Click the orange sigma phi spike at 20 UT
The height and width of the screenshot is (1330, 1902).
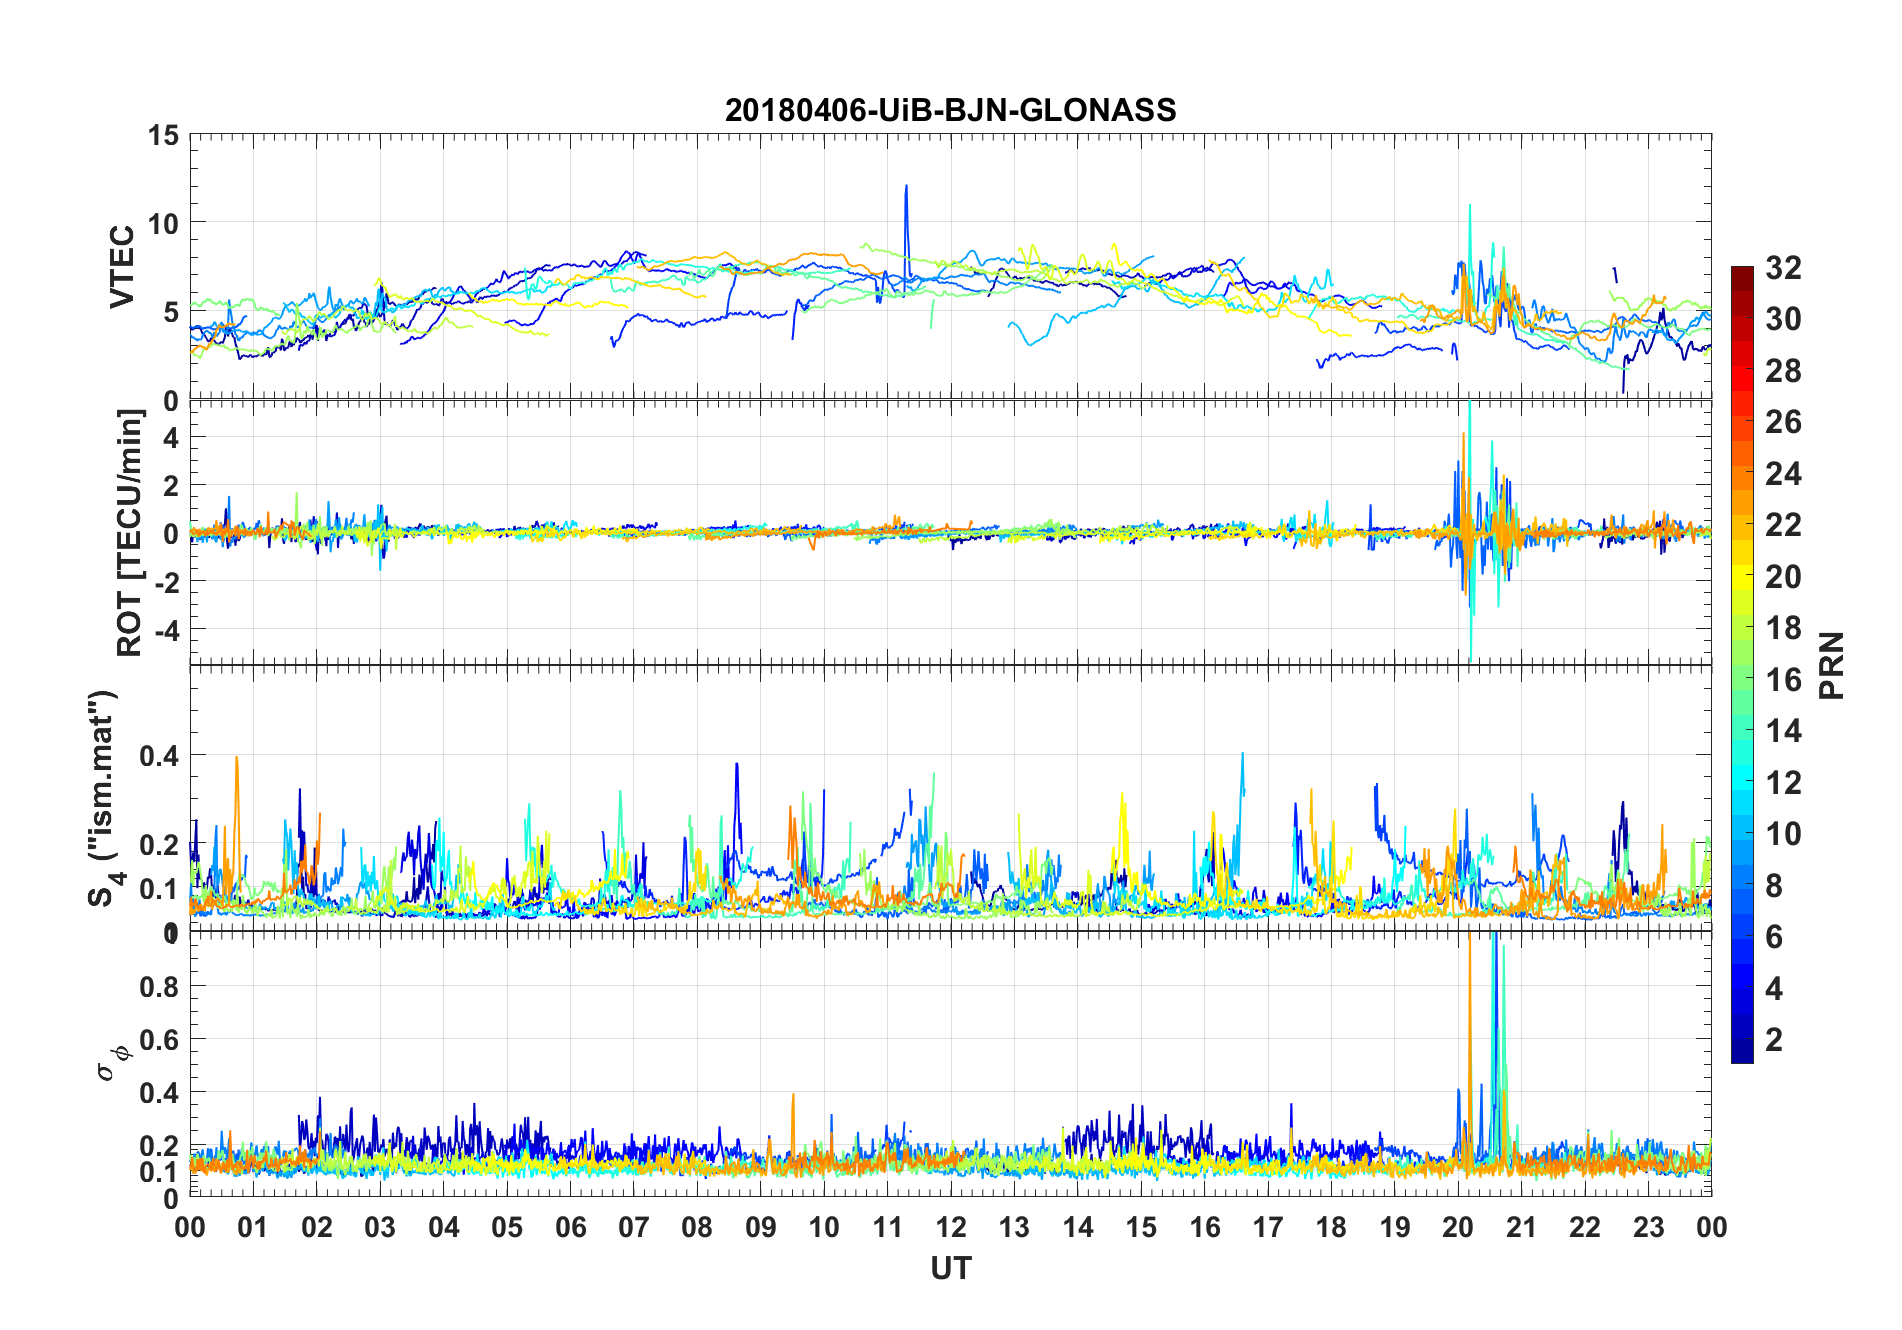(1469, 1050)
